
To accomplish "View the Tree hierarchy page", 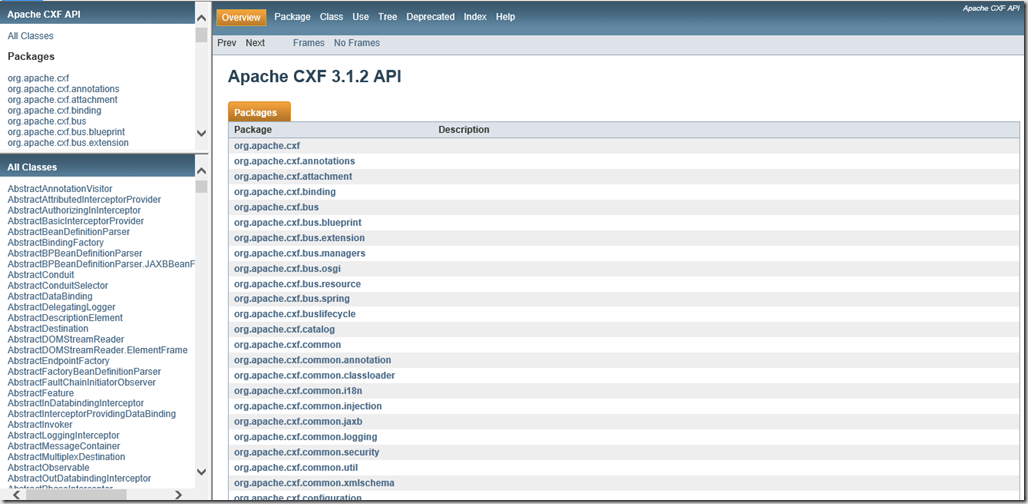I will pos(387,17).
